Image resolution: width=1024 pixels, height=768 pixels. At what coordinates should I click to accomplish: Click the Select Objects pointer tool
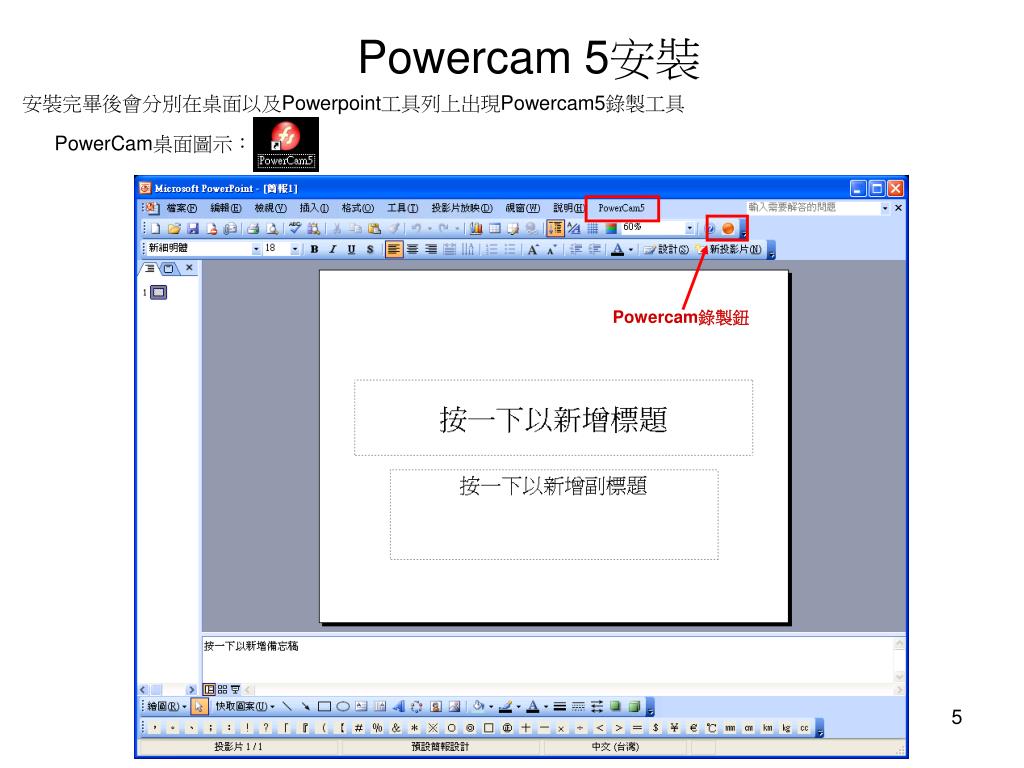[199, 707]
